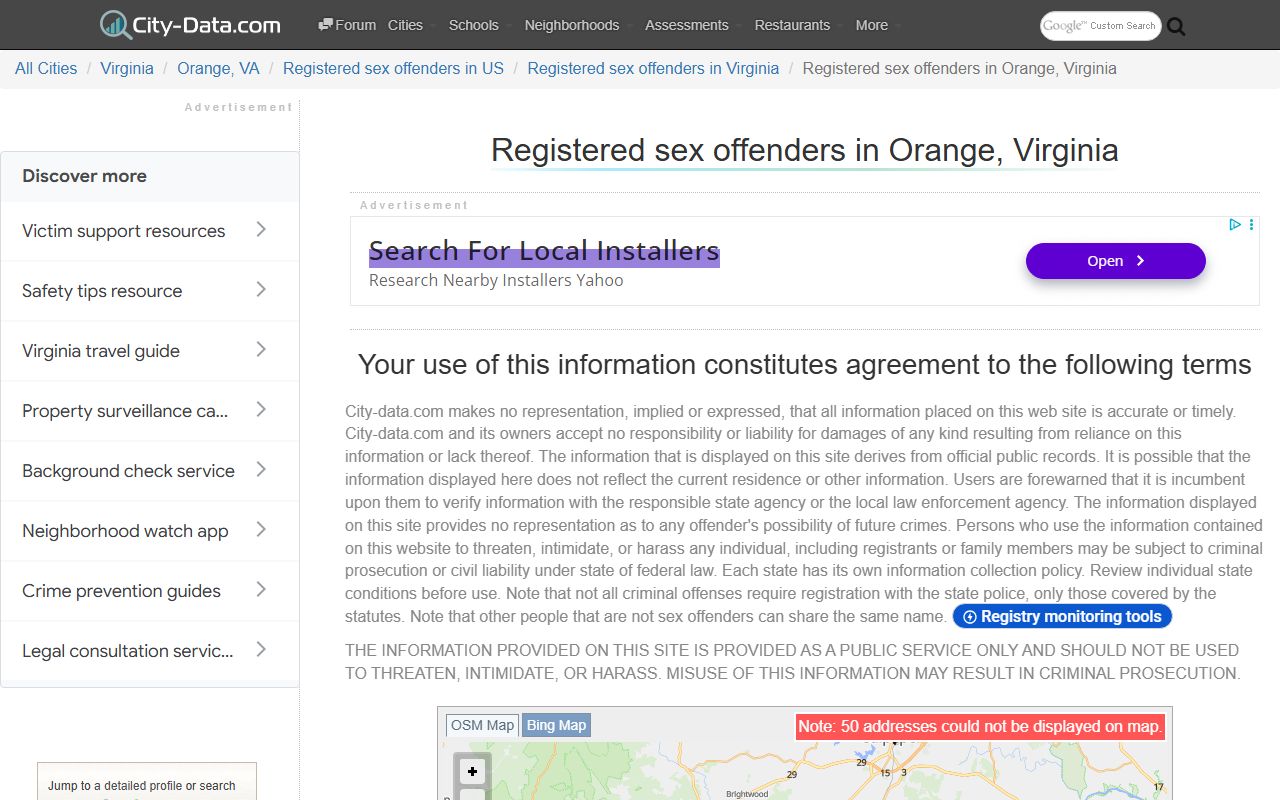Focus the Google Custom Search field
This screenshot has width=1280, height=800.
click(x=1100, y=26)
